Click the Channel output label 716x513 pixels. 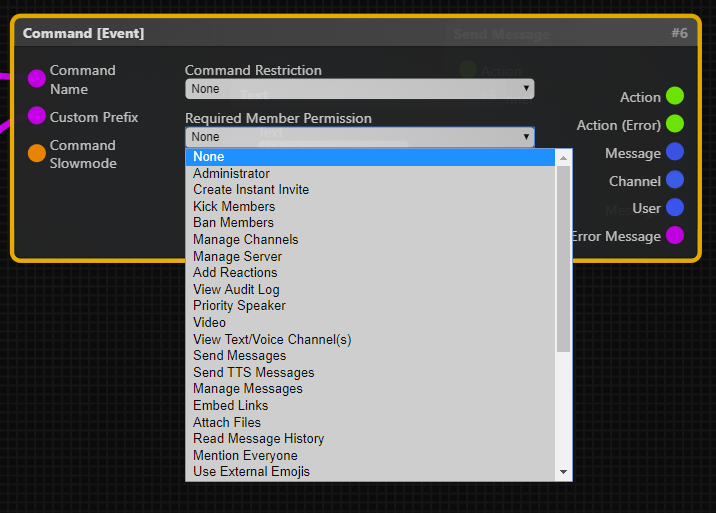pyautogui.click(x=635, y=181)
